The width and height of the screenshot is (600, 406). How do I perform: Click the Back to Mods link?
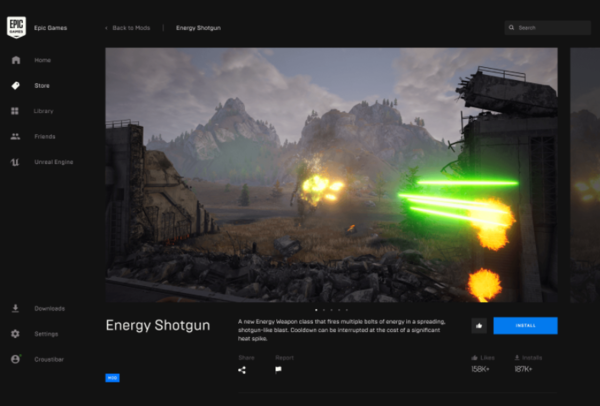click(131, 28)
